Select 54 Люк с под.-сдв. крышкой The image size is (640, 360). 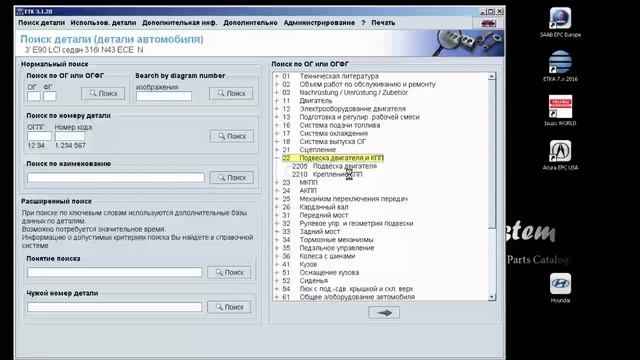click(348, 289)
